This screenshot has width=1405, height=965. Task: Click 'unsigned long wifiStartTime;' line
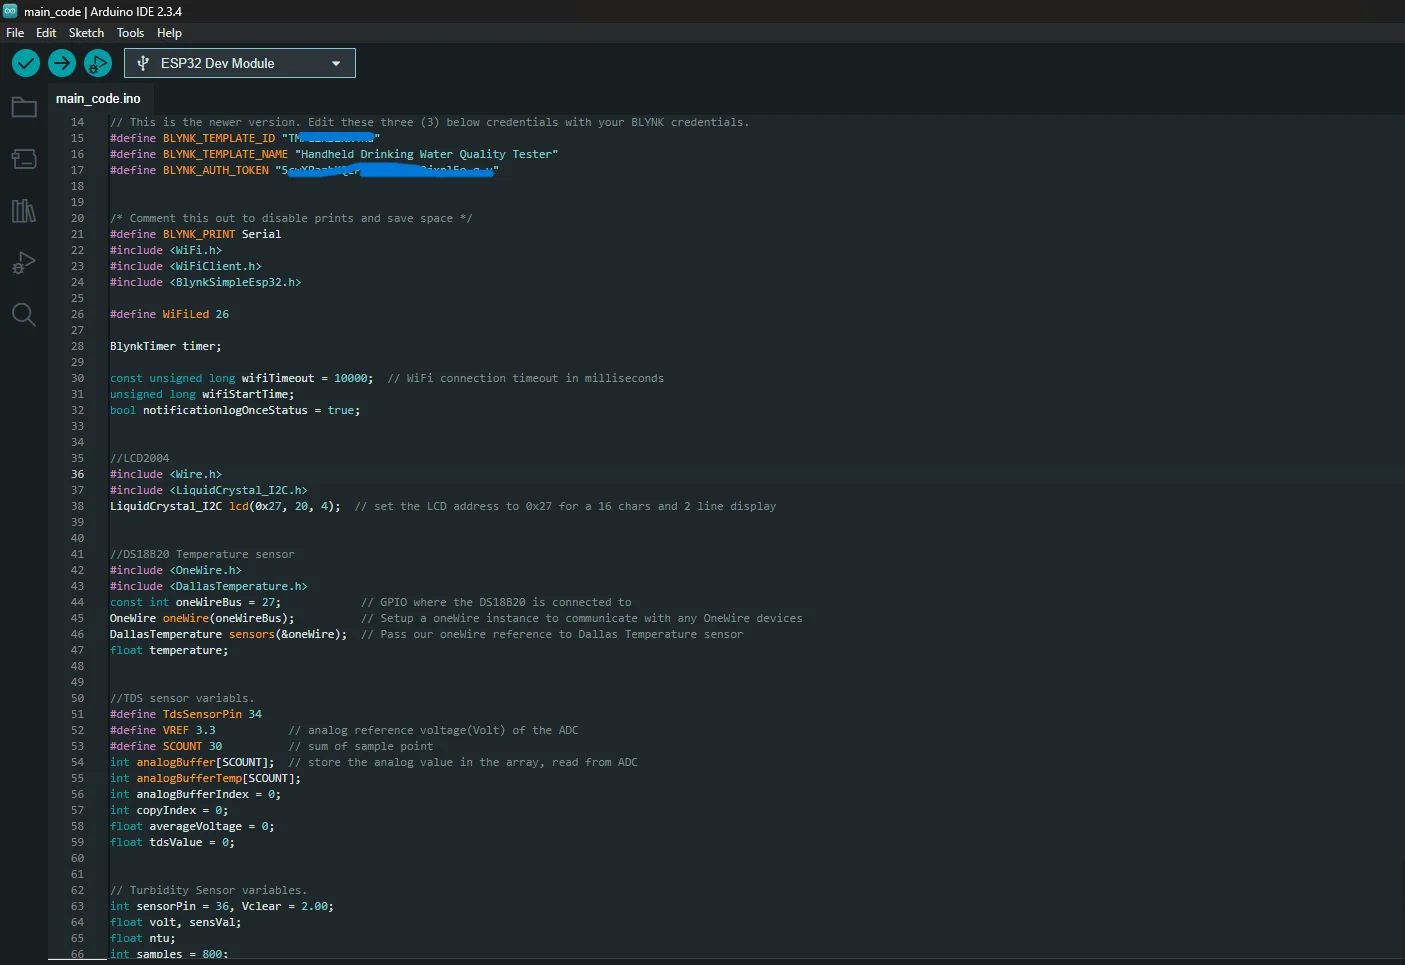202,394
